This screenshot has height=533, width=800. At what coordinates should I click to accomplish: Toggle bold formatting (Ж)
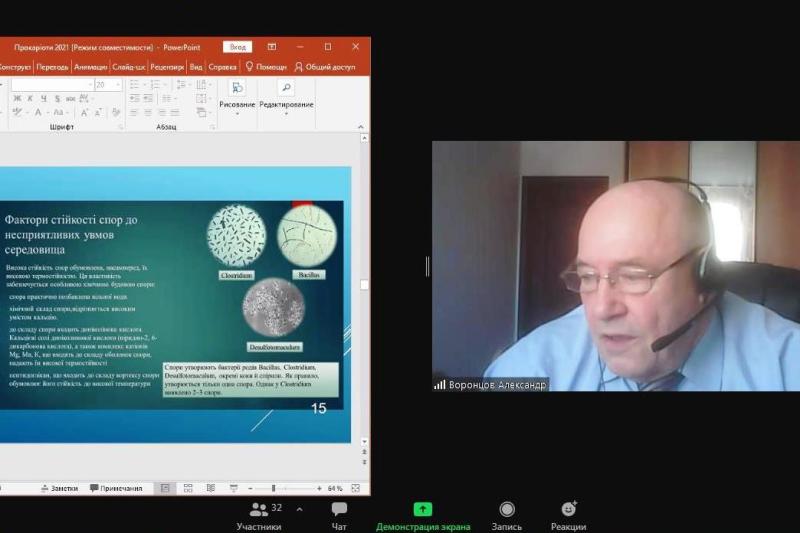17,98
